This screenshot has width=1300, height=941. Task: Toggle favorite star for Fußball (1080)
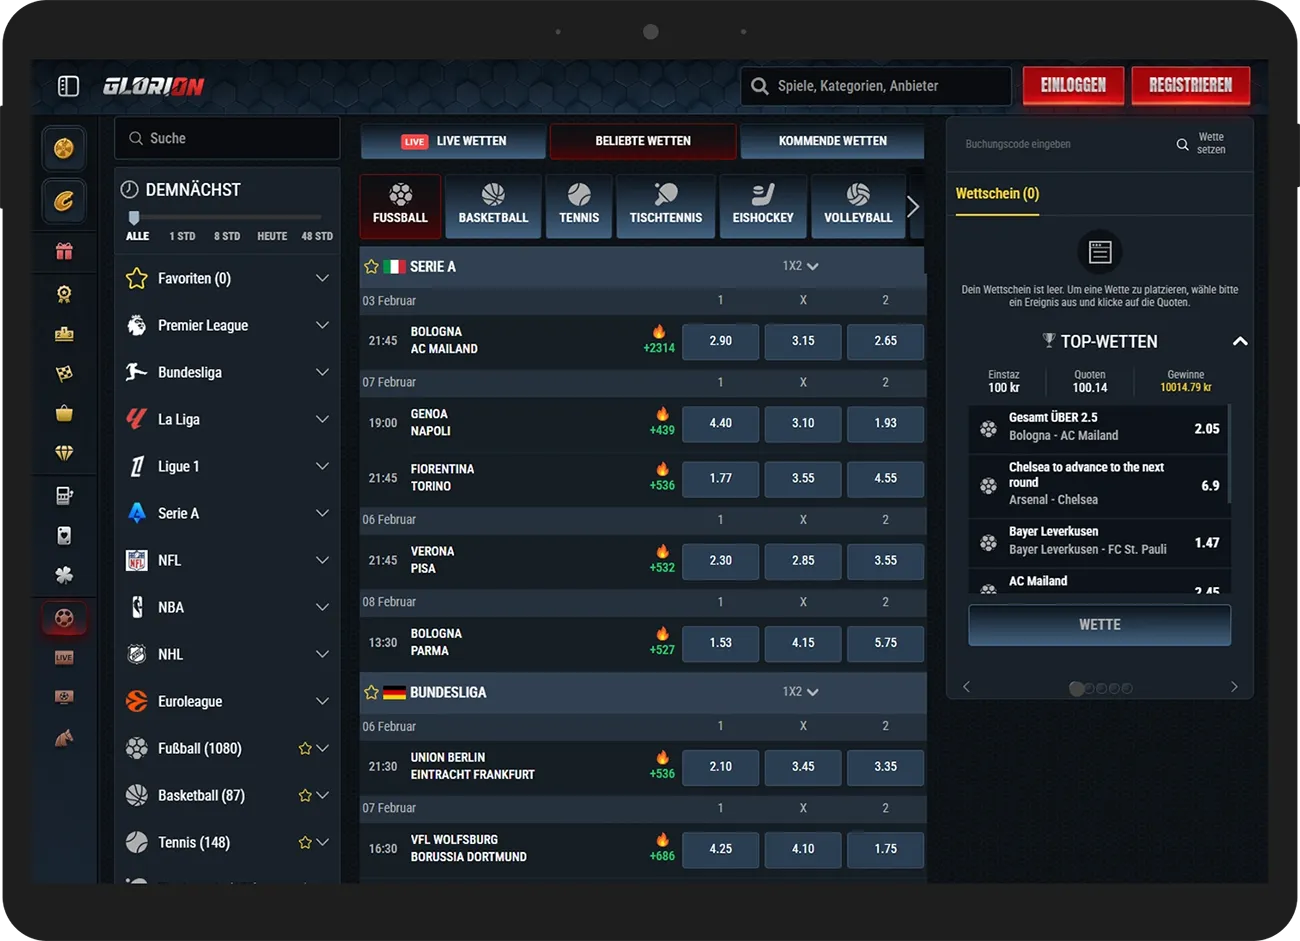[x=305, y=748]
